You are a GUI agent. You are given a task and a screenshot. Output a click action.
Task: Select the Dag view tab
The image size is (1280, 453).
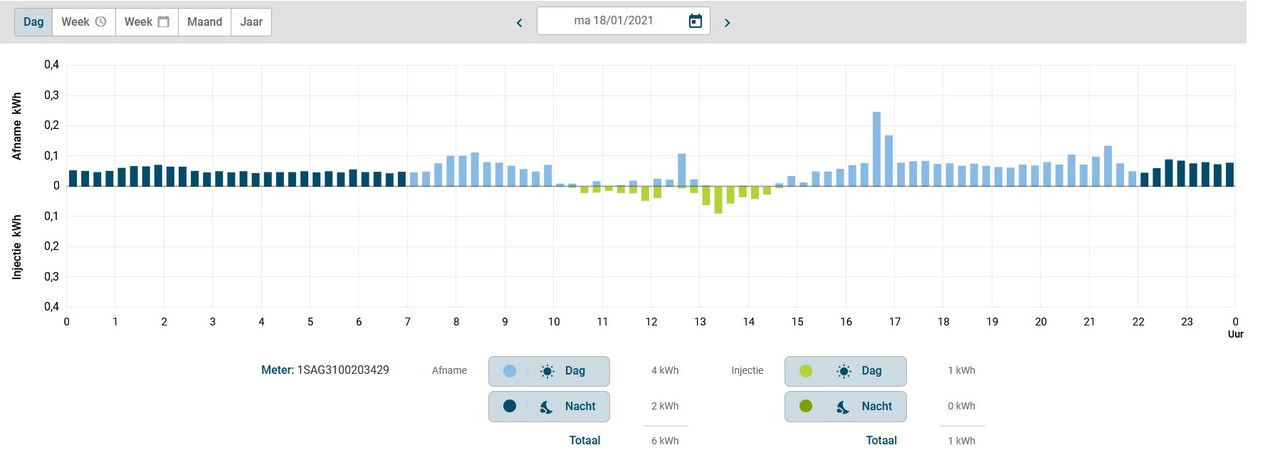pos(33,22)
